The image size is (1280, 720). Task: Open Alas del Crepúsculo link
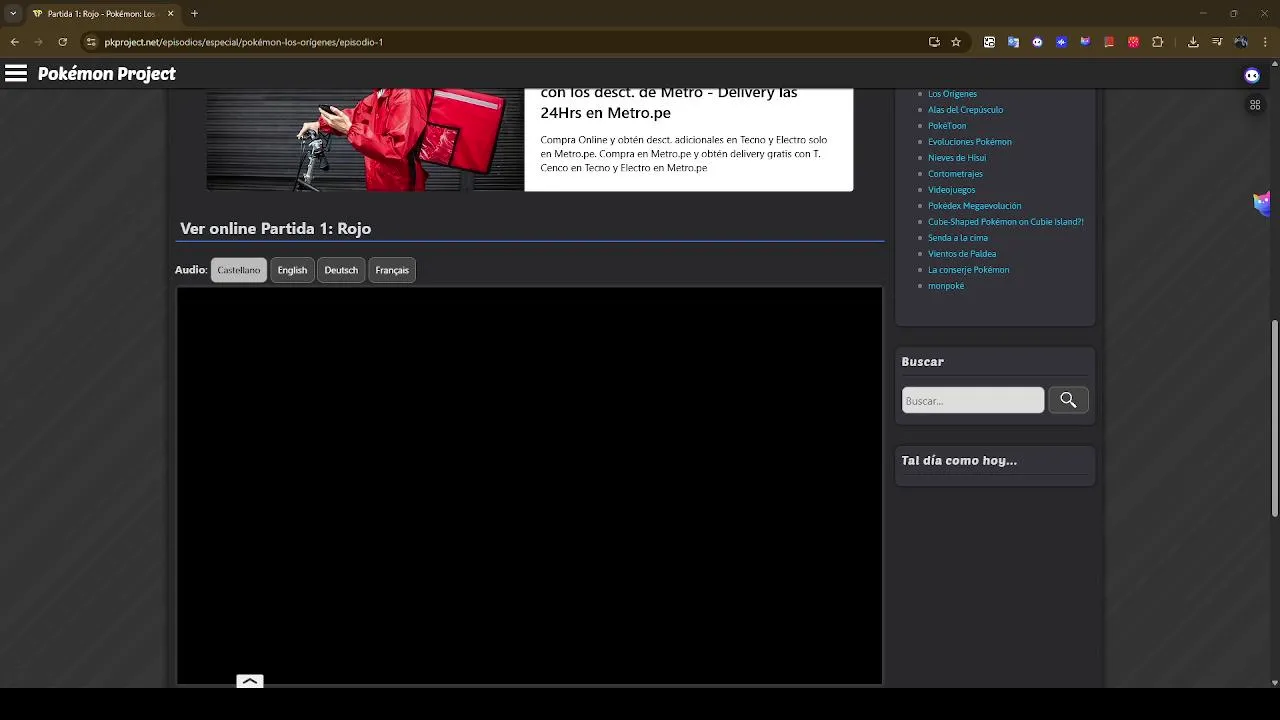[x=965, y=110]
